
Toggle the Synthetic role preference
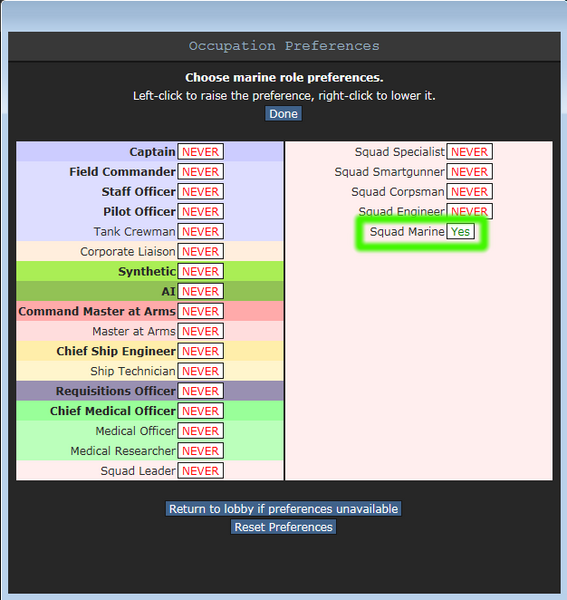[x=200, y=271]
